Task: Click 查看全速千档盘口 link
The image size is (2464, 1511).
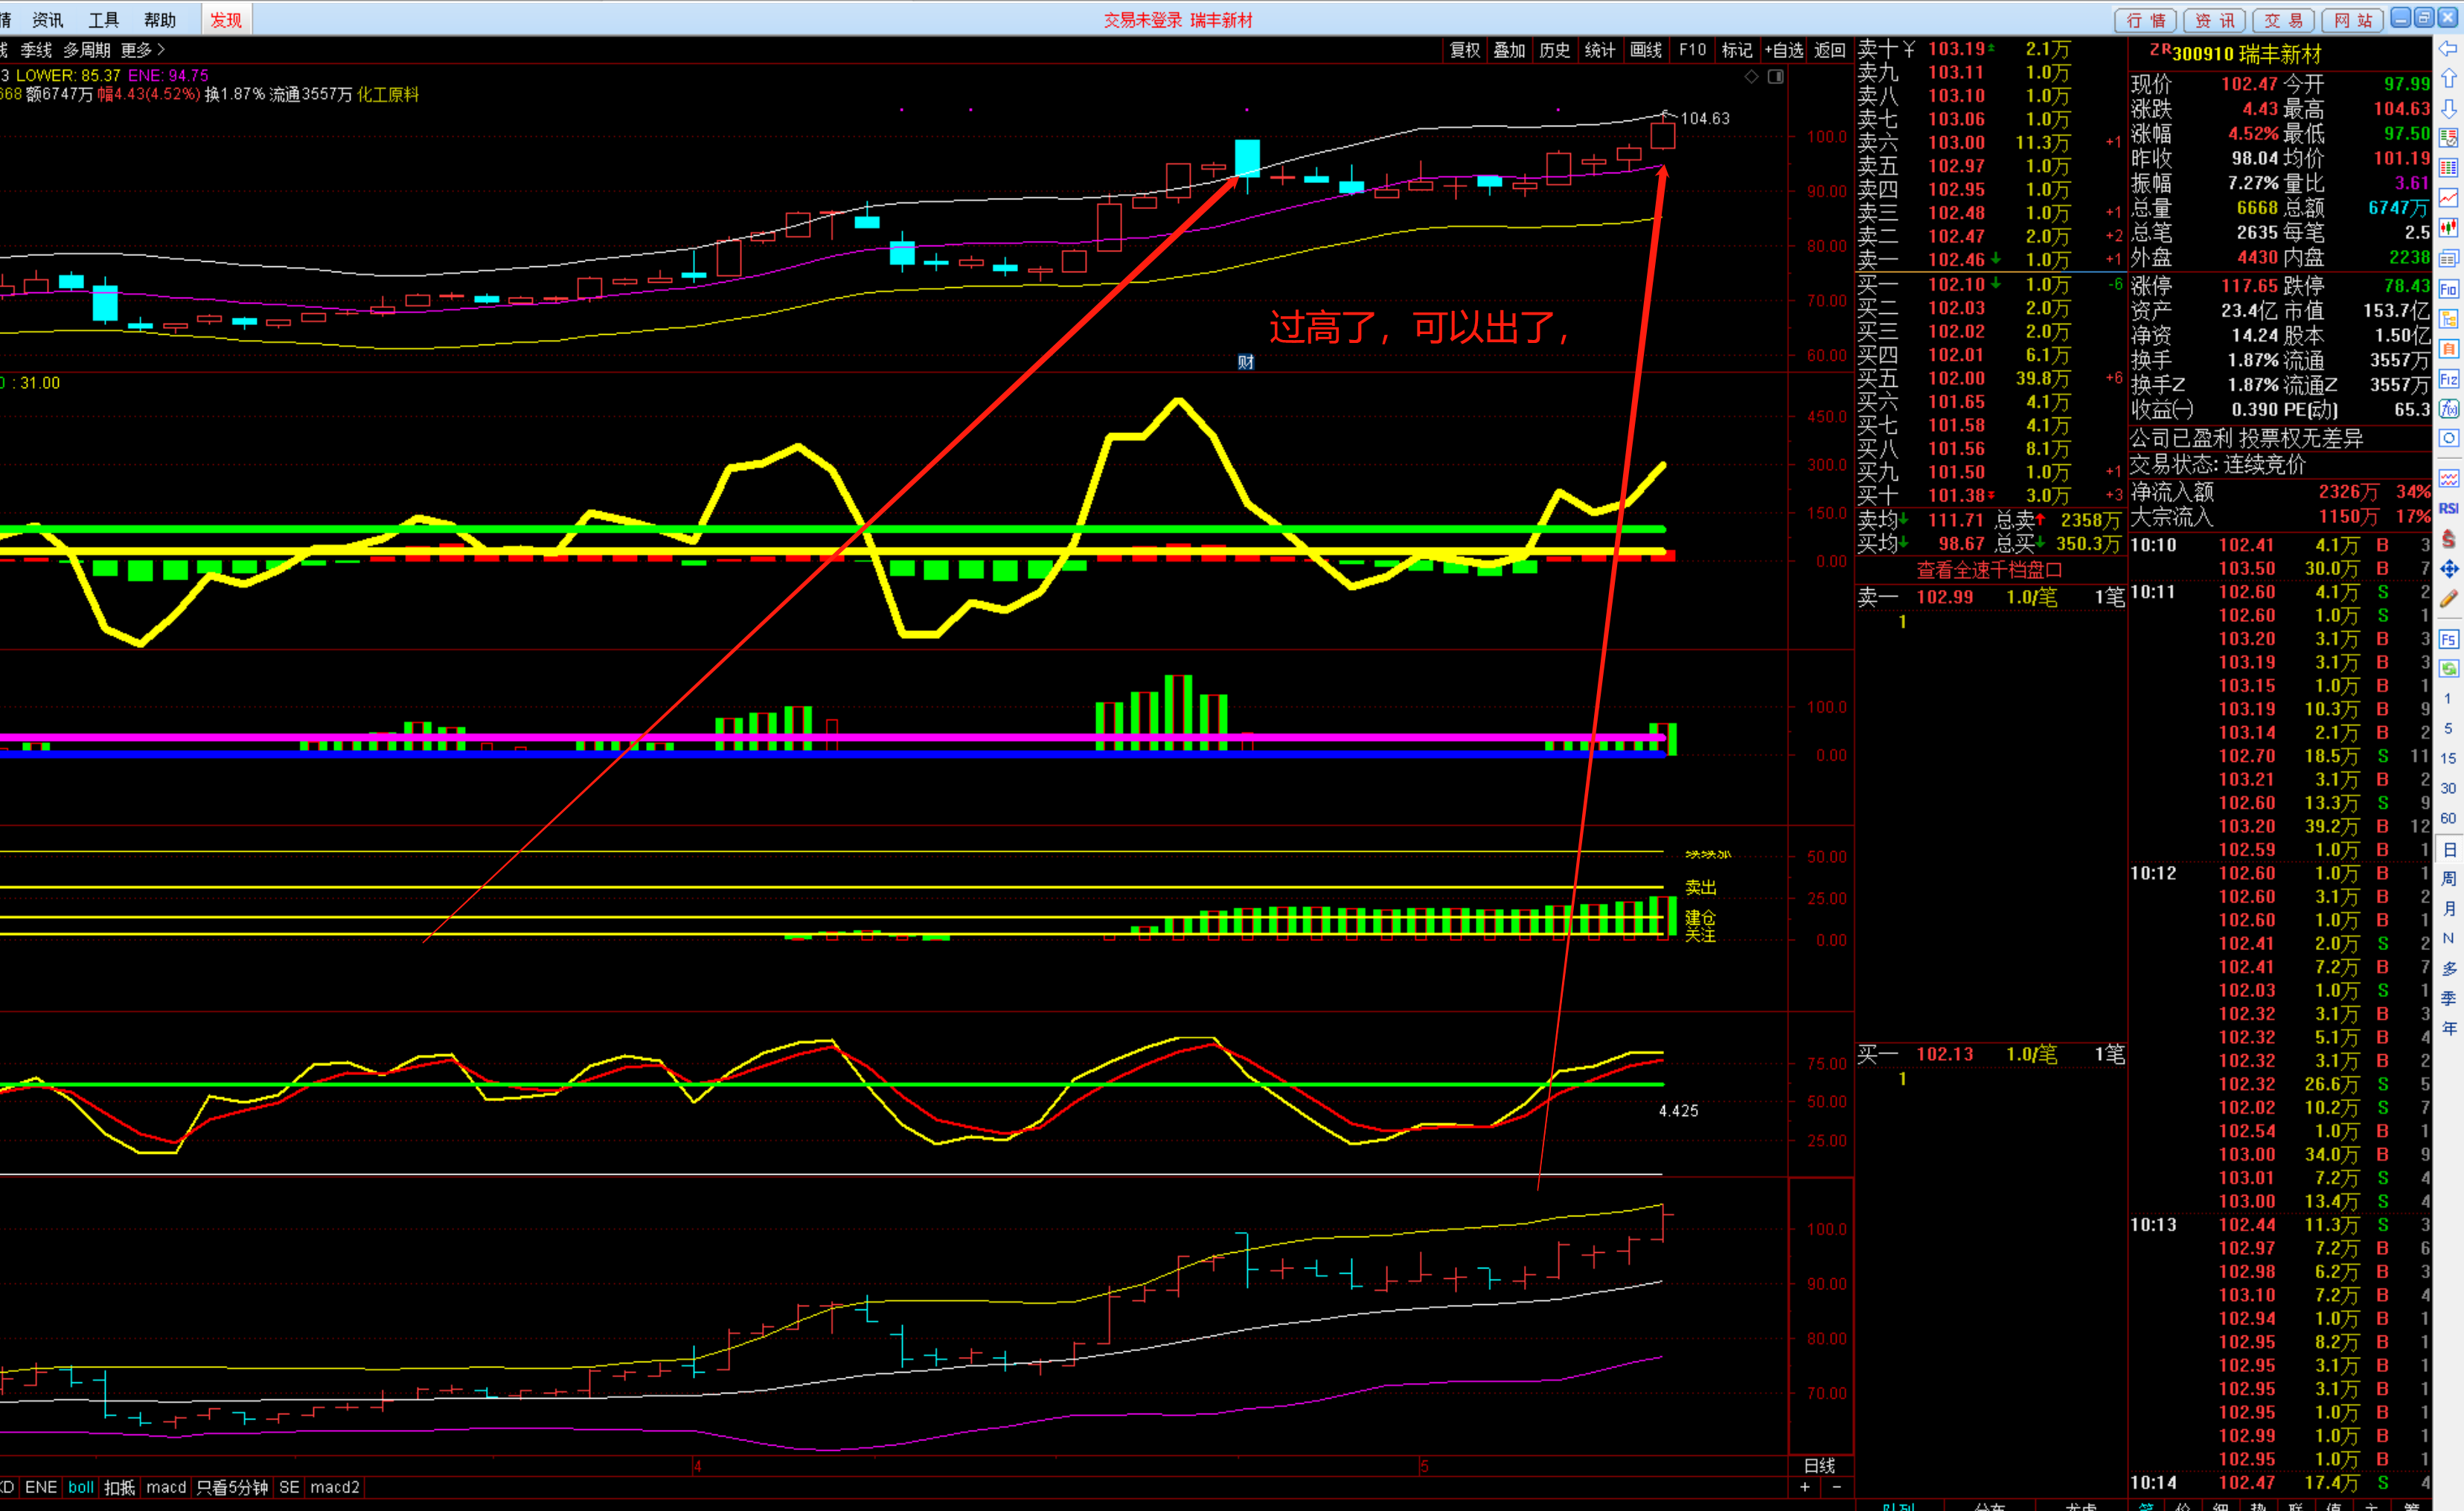Action: click(1989, 570)
